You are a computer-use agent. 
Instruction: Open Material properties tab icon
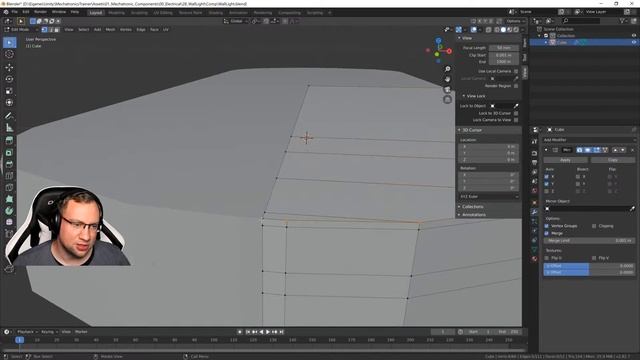pos(534,258)
